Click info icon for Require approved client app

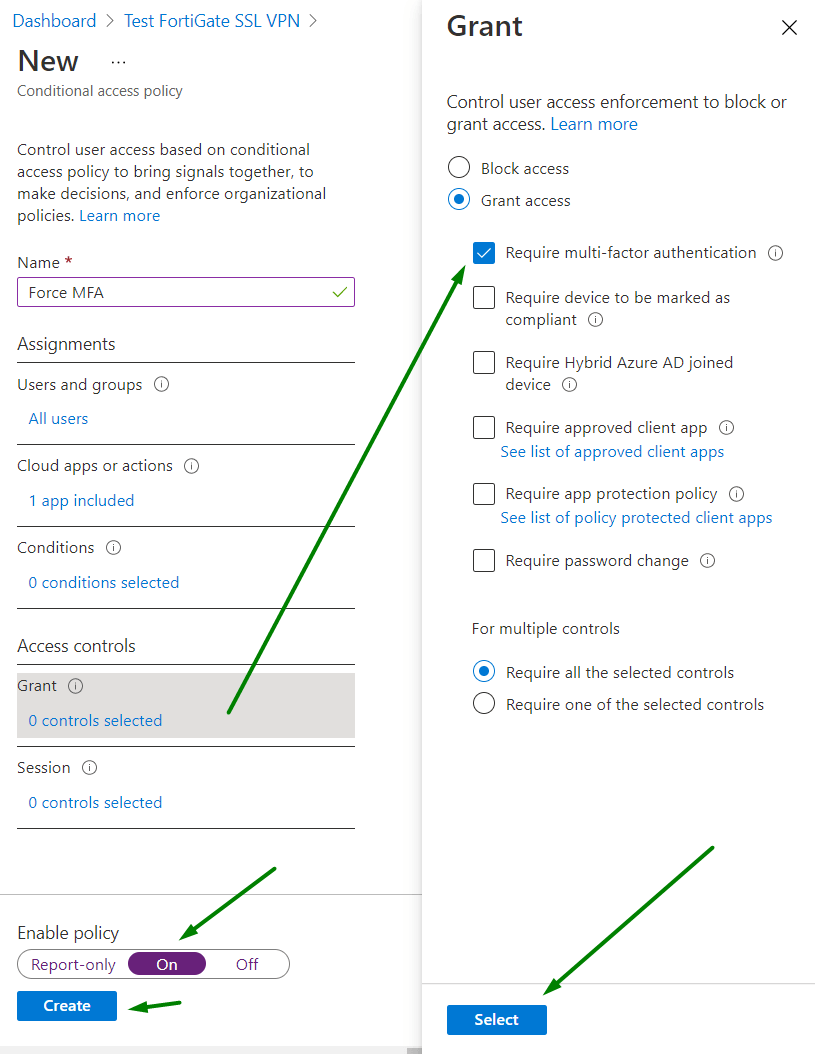pyautogui.click(x=727, y=428)
